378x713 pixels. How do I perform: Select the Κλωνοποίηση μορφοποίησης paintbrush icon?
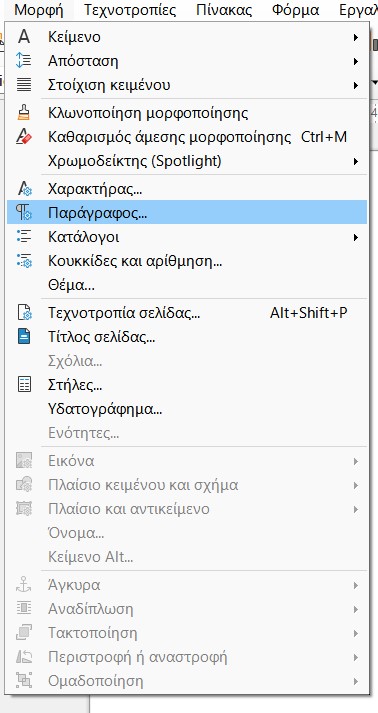[24, 113]
